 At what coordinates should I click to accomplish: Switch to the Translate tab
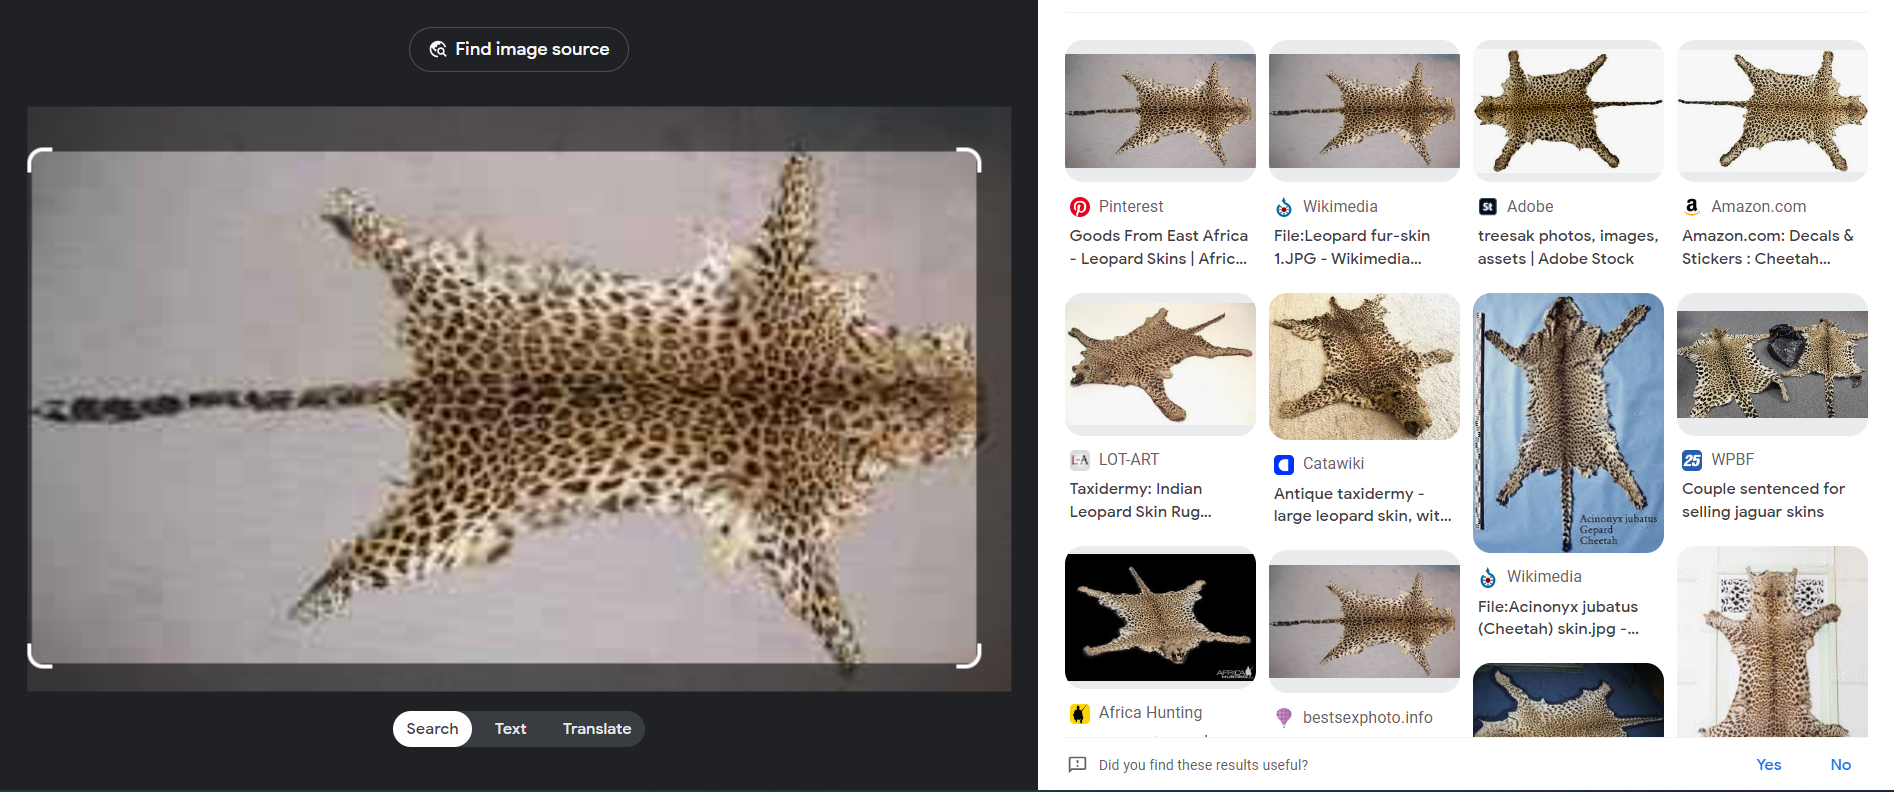point(596,729)
